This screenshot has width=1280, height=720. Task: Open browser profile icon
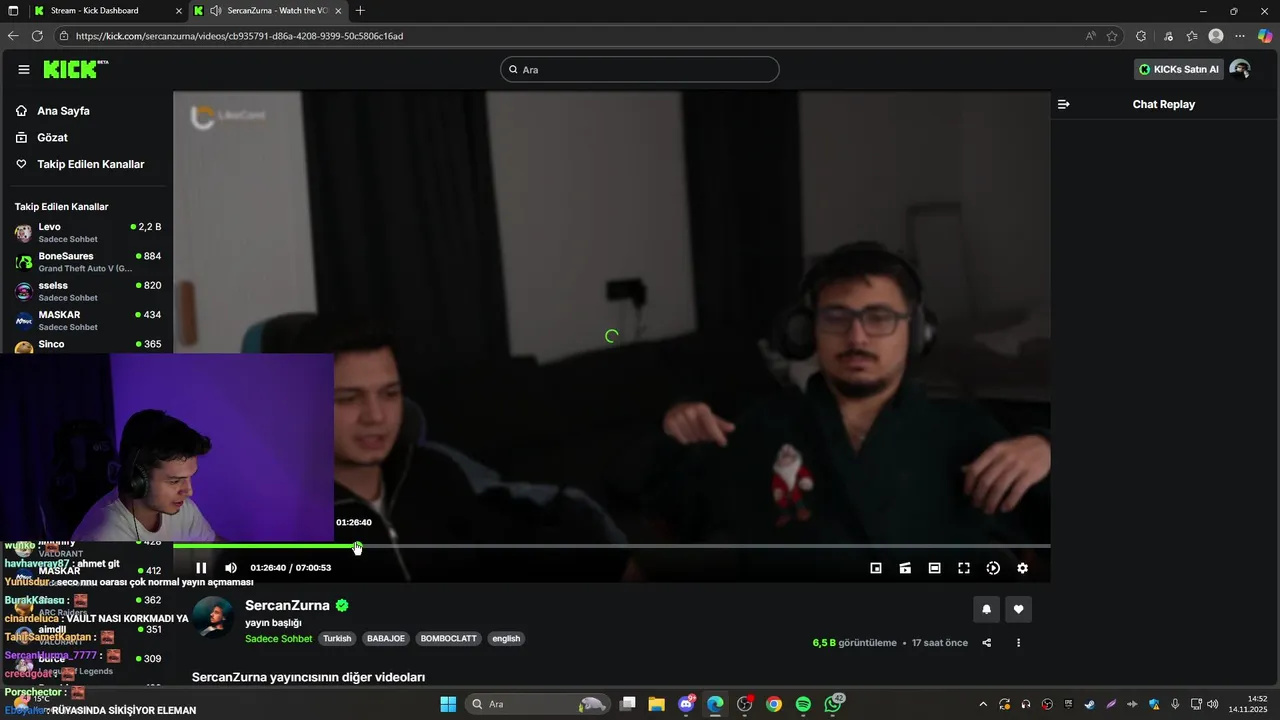[x=1216, y=36]
